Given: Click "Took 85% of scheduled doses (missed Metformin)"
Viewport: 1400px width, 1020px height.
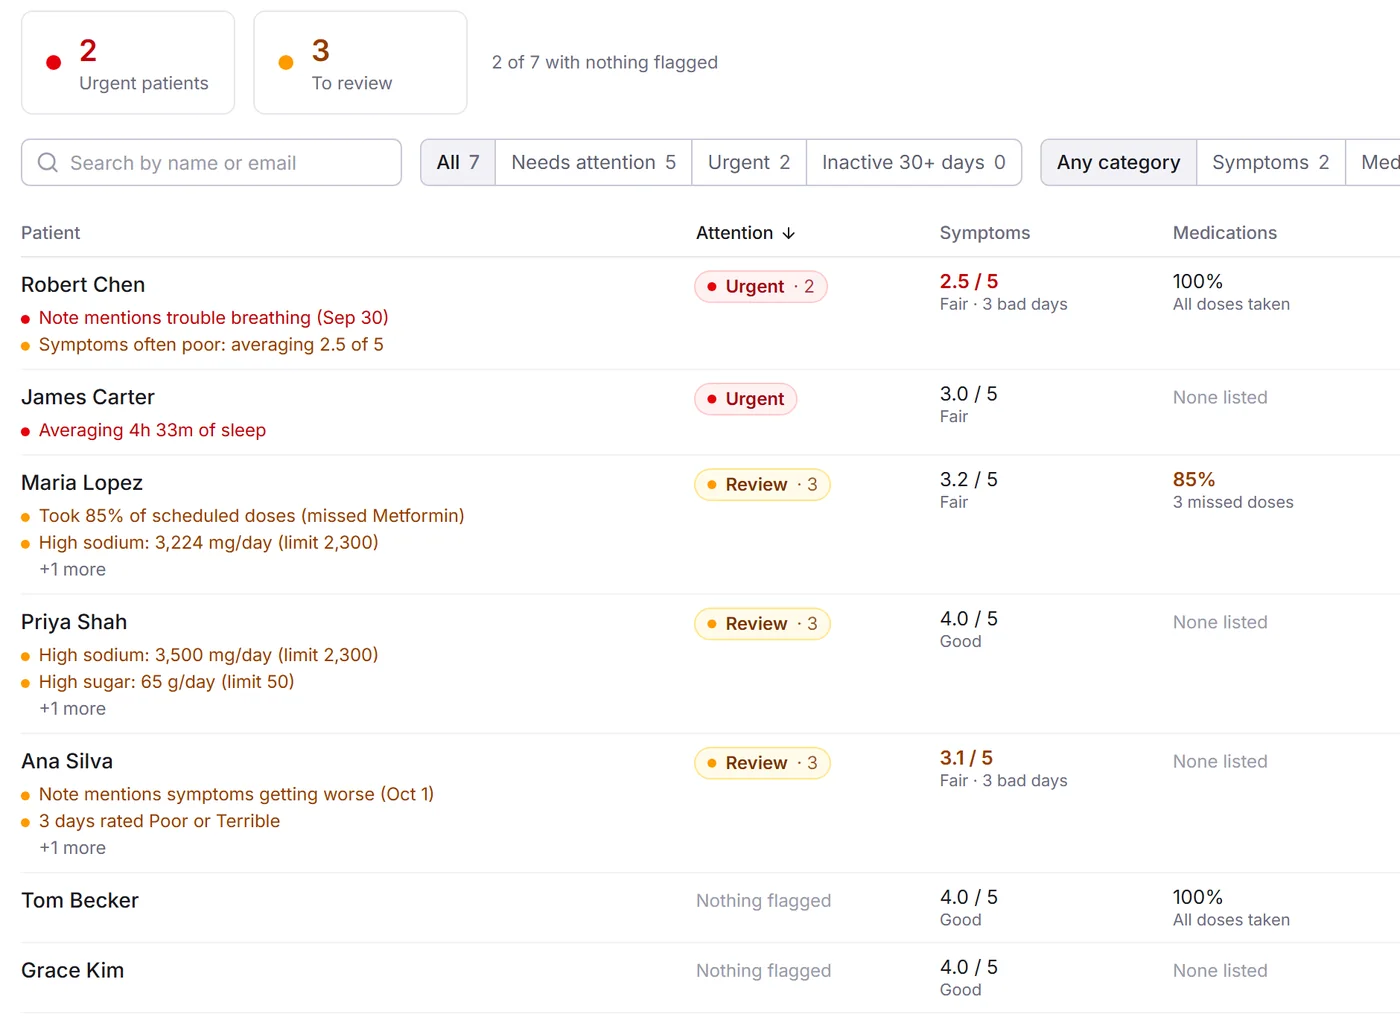Looking at the screenshot, I should pyautogui.click(x=252, y=515).
